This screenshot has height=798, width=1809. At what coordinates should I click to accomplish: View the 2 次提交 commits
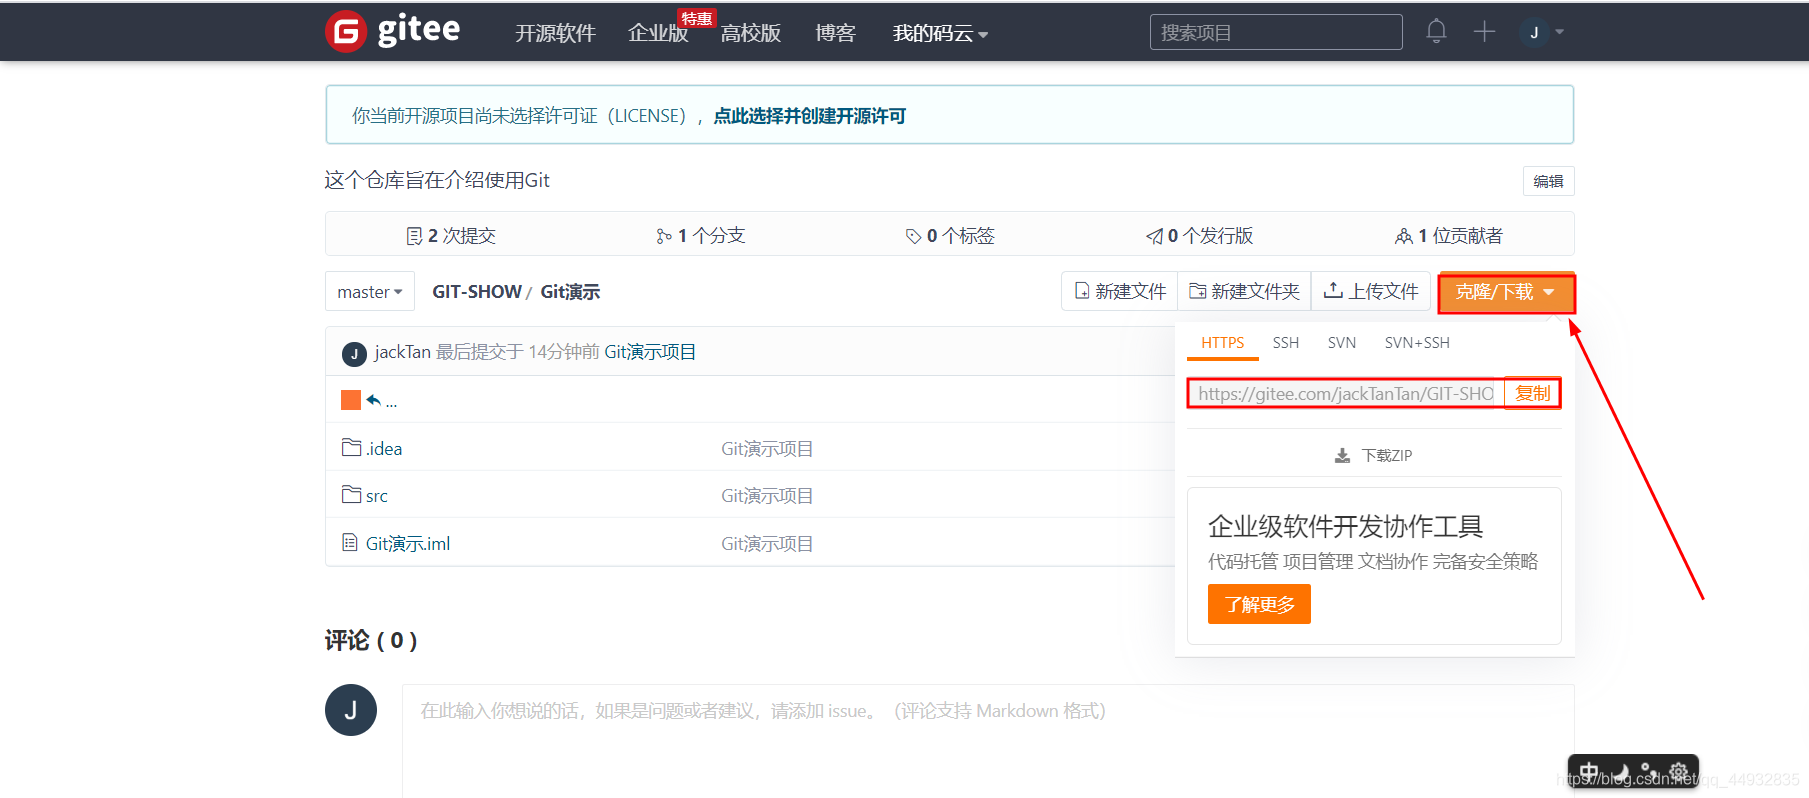(x=451, y=236)
